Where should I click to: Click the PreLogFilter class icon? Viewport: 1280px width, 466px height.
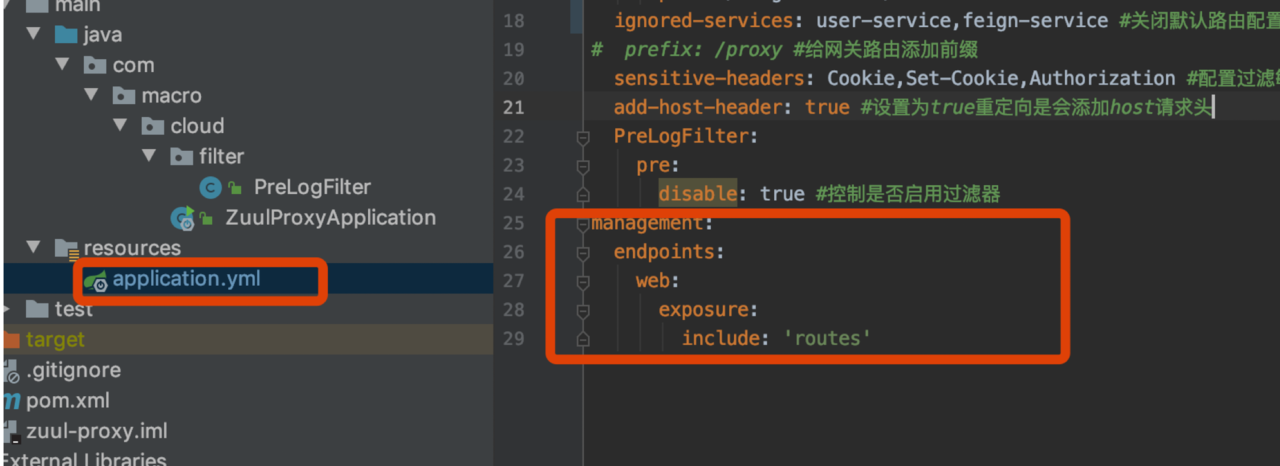coord(210,187)
